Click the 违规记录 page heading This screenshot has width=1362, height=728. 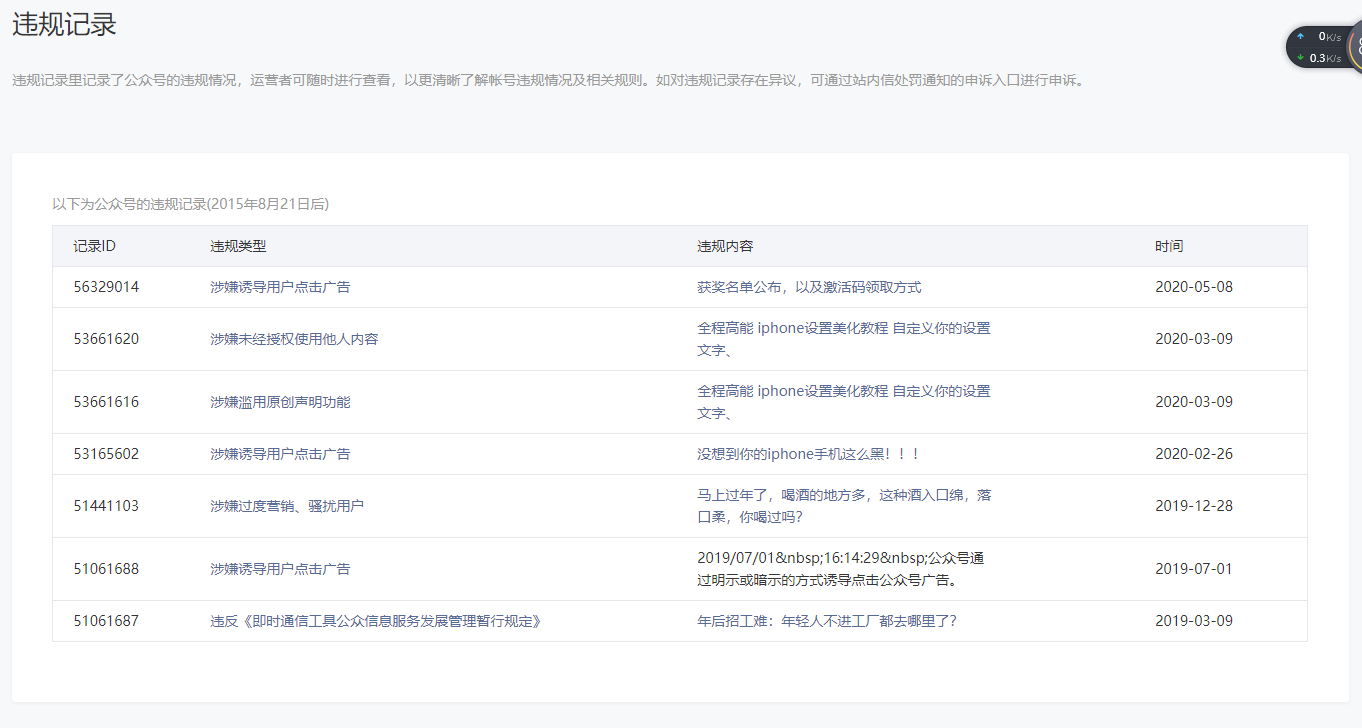65,25
